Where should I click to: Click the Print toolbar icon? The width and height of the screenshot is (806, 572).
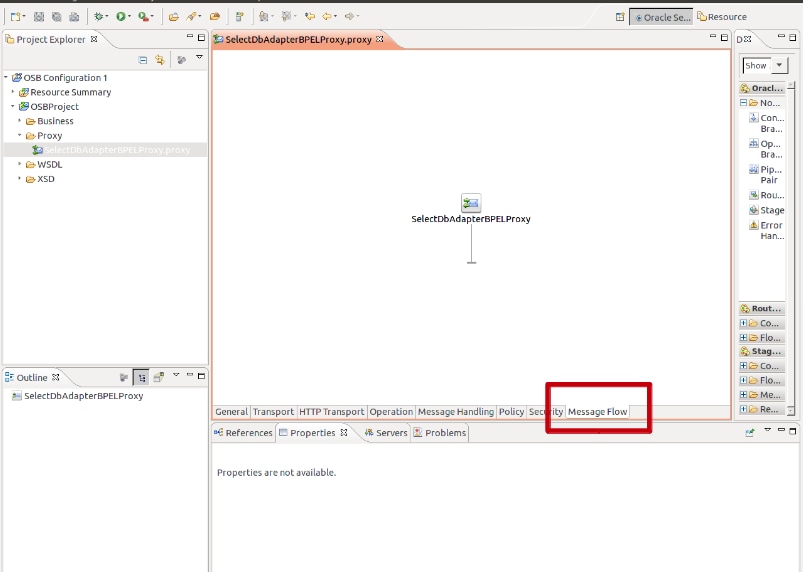[75, 17]
